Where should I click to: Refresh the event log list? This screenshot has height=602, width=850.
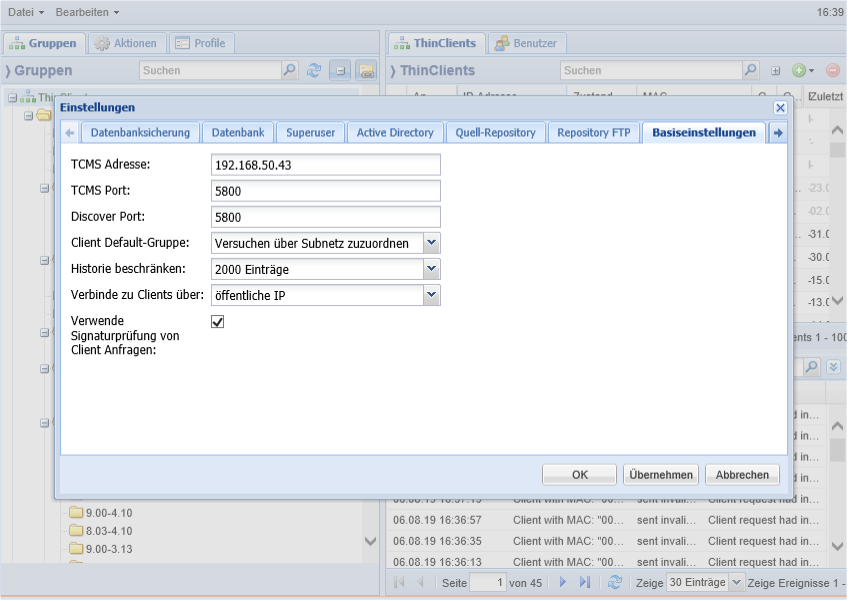click(x=615, y=582)
